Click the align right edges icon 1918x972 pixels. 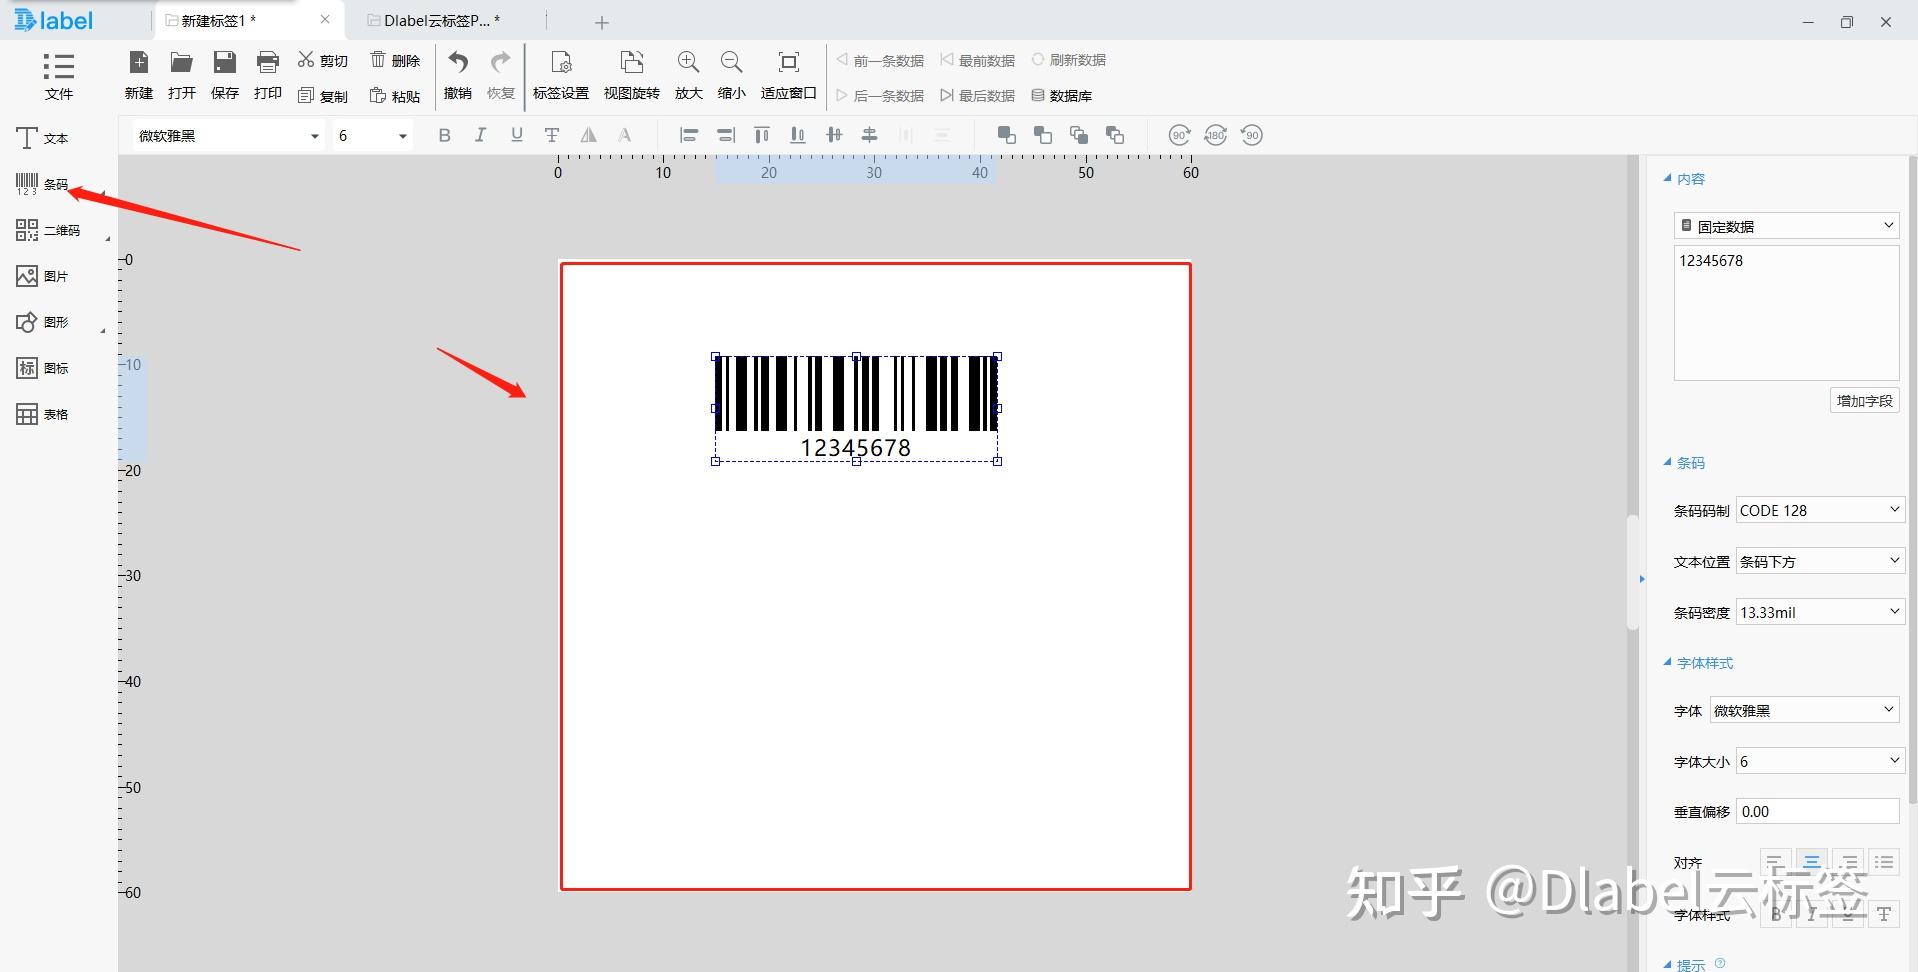tap(726, 135)
